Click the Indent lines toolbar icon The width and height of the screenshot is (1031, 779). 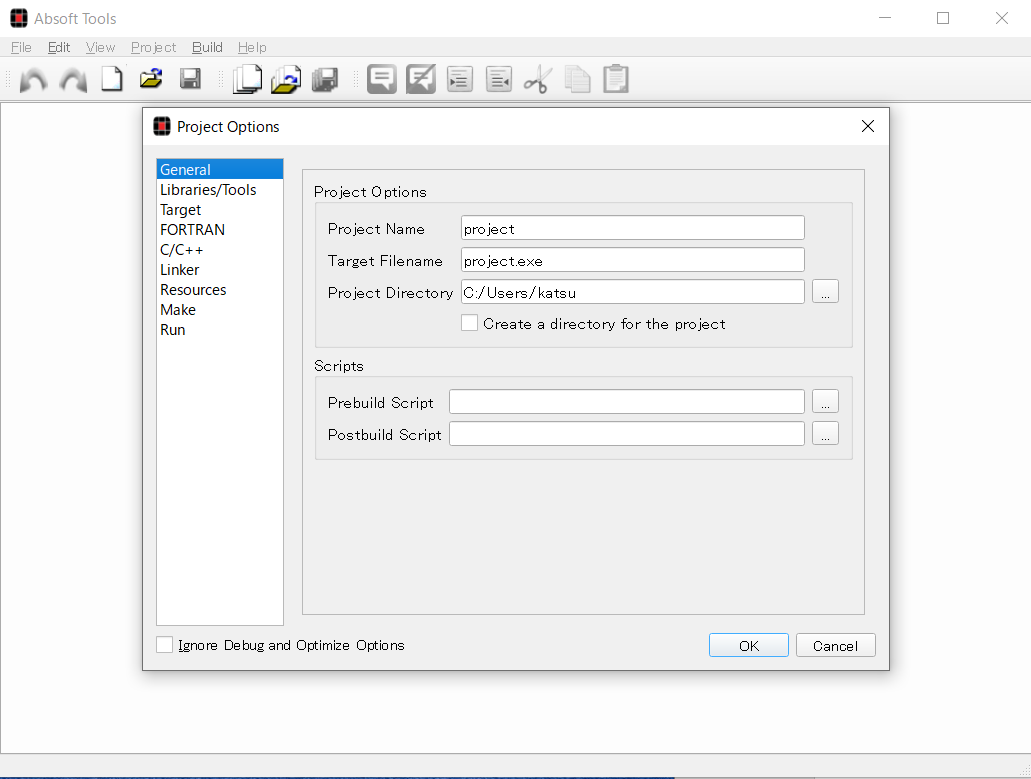click(460, 79)
